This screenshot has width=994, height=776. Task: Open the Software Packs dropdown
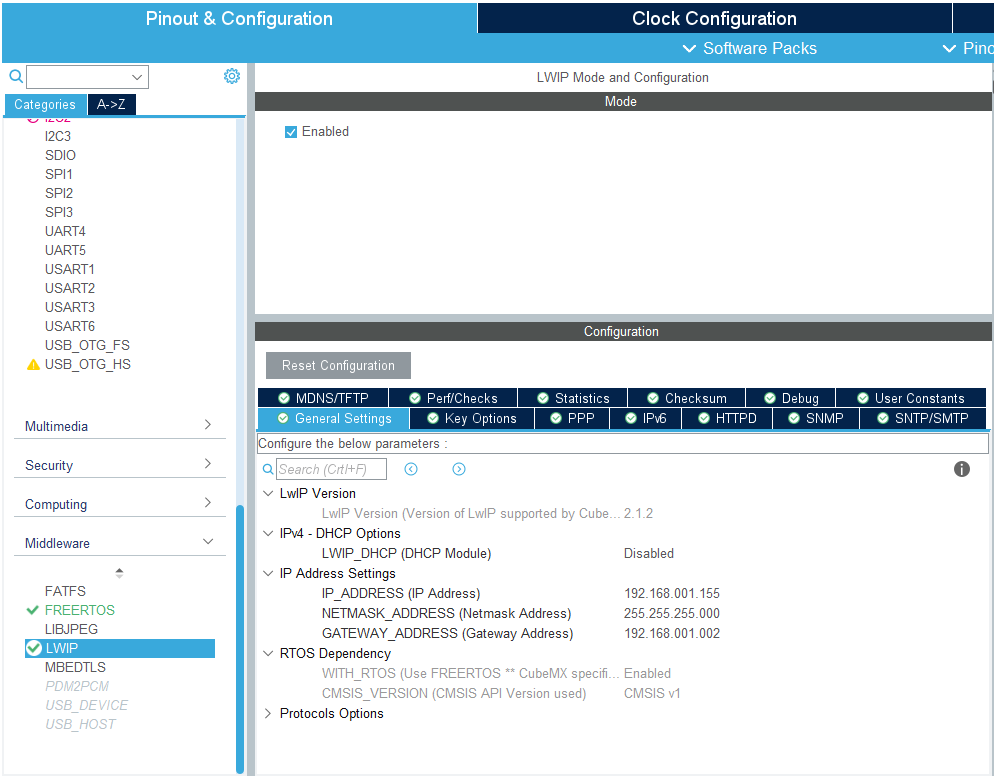point(749,48)
